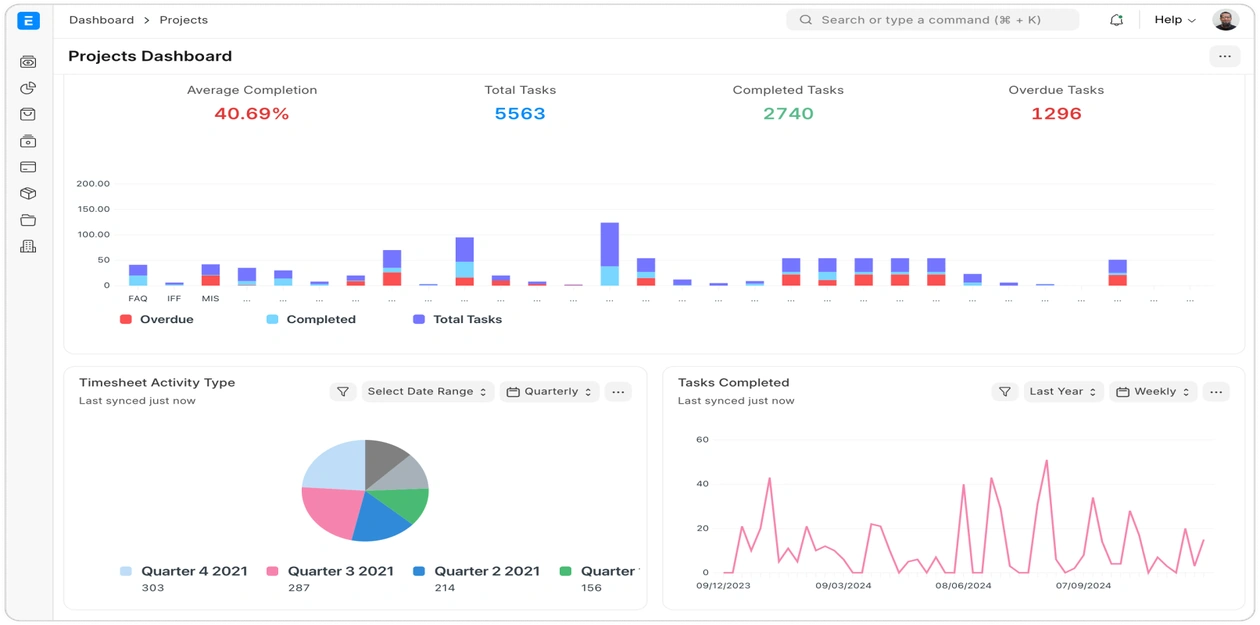
Task: Toggle Overdue series in chart legend
Action: click(x=156, y=320)
